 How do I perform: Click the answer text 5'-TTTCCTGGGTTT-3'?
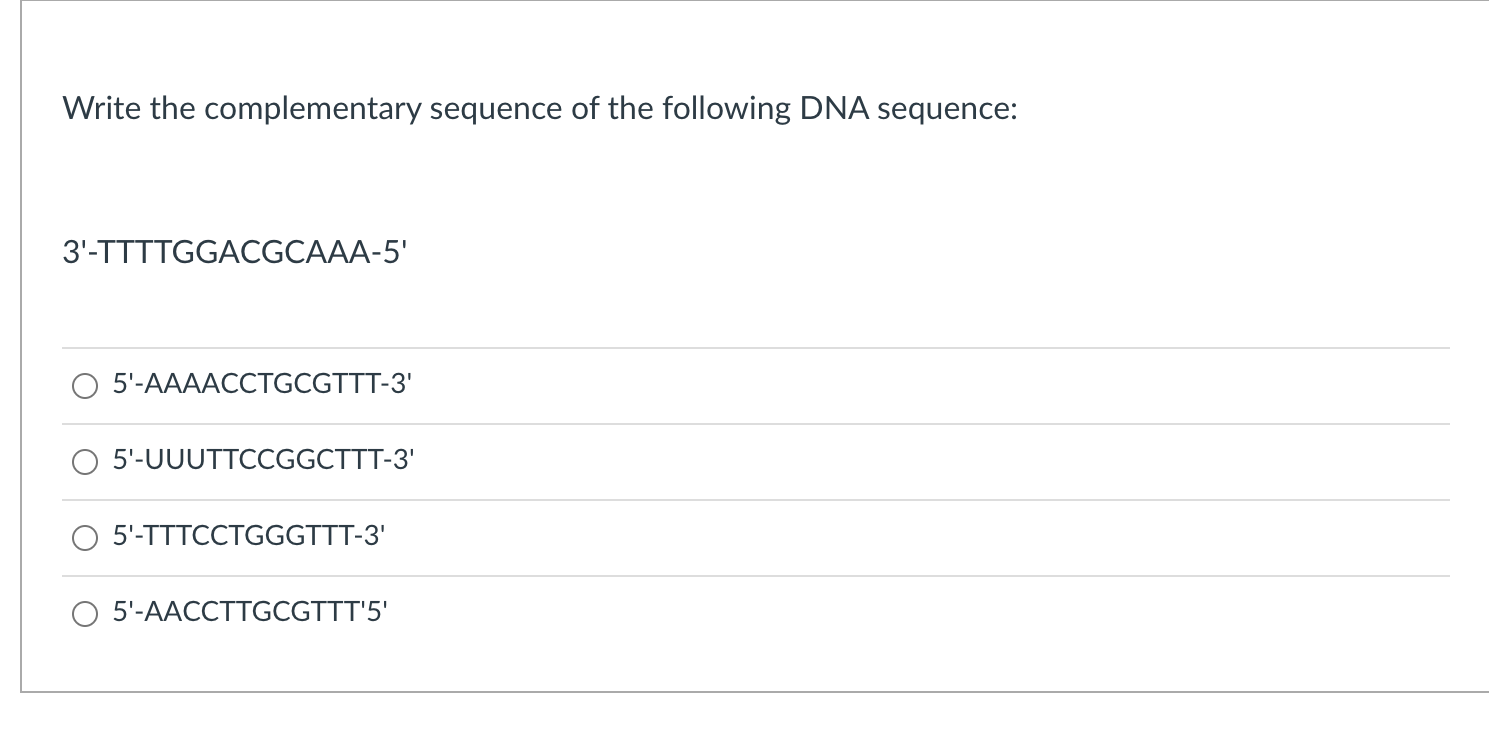pos(247,536)
